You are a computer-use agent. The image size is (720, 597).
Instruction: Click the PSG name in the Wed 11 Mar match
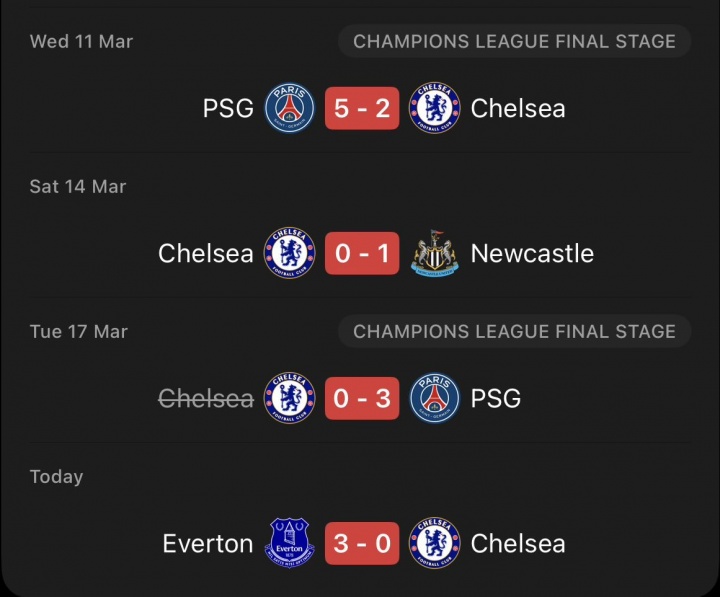click(228, 108)
